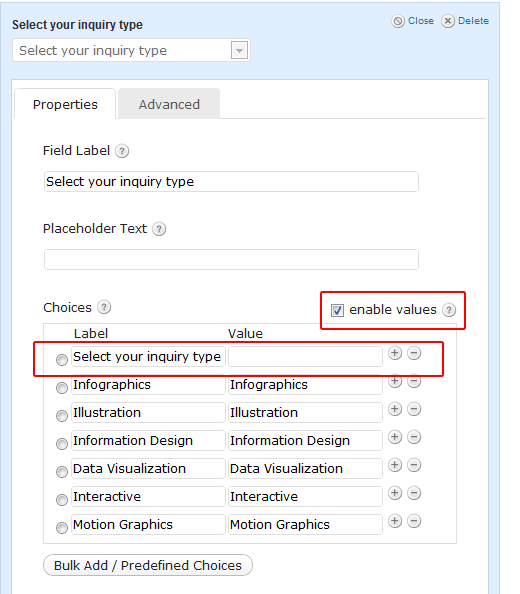The width and height of the screenshot is (520, 594).
Task: Click the Delete field link
Action: (x=465, y=21)
